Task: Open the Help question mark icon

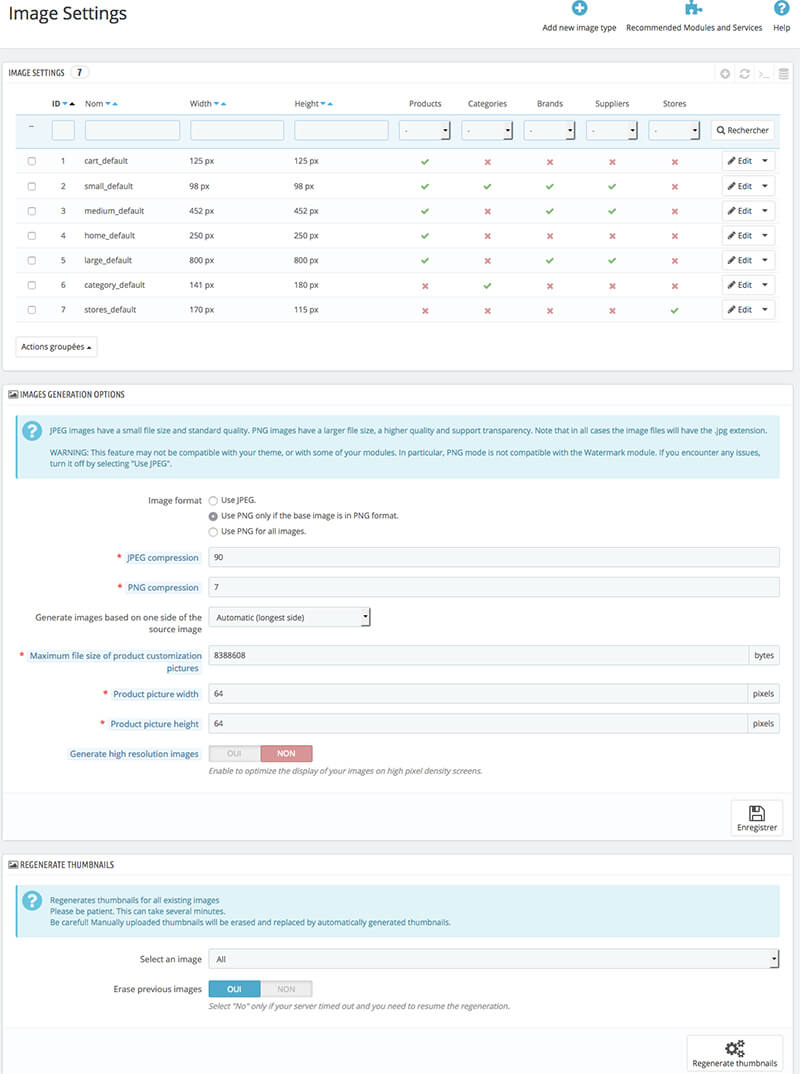Action: [x=782, y=8]
